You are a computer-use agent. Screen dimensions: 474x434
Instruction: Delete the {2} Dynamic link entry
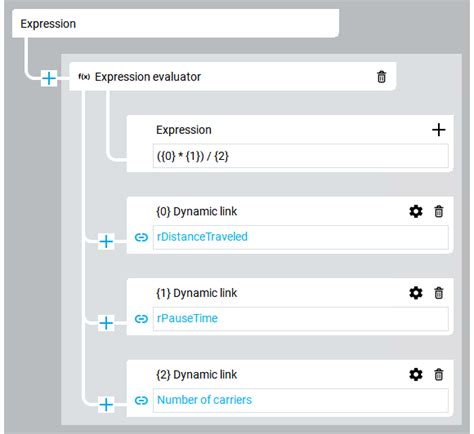point(439,375)
